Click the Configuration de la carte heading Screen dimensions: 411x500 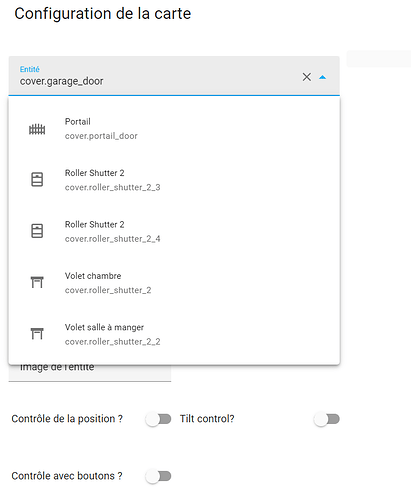[103, 14]
